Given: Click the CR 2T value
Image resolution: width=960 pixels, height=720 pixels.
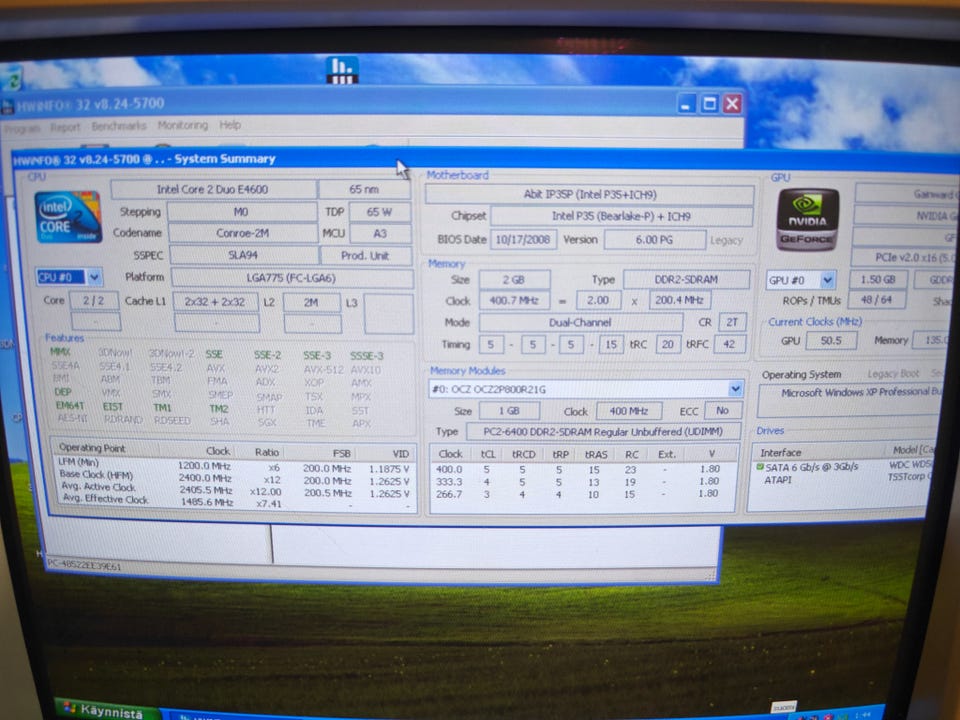Looking at the screenshot, I should [732, 322].
